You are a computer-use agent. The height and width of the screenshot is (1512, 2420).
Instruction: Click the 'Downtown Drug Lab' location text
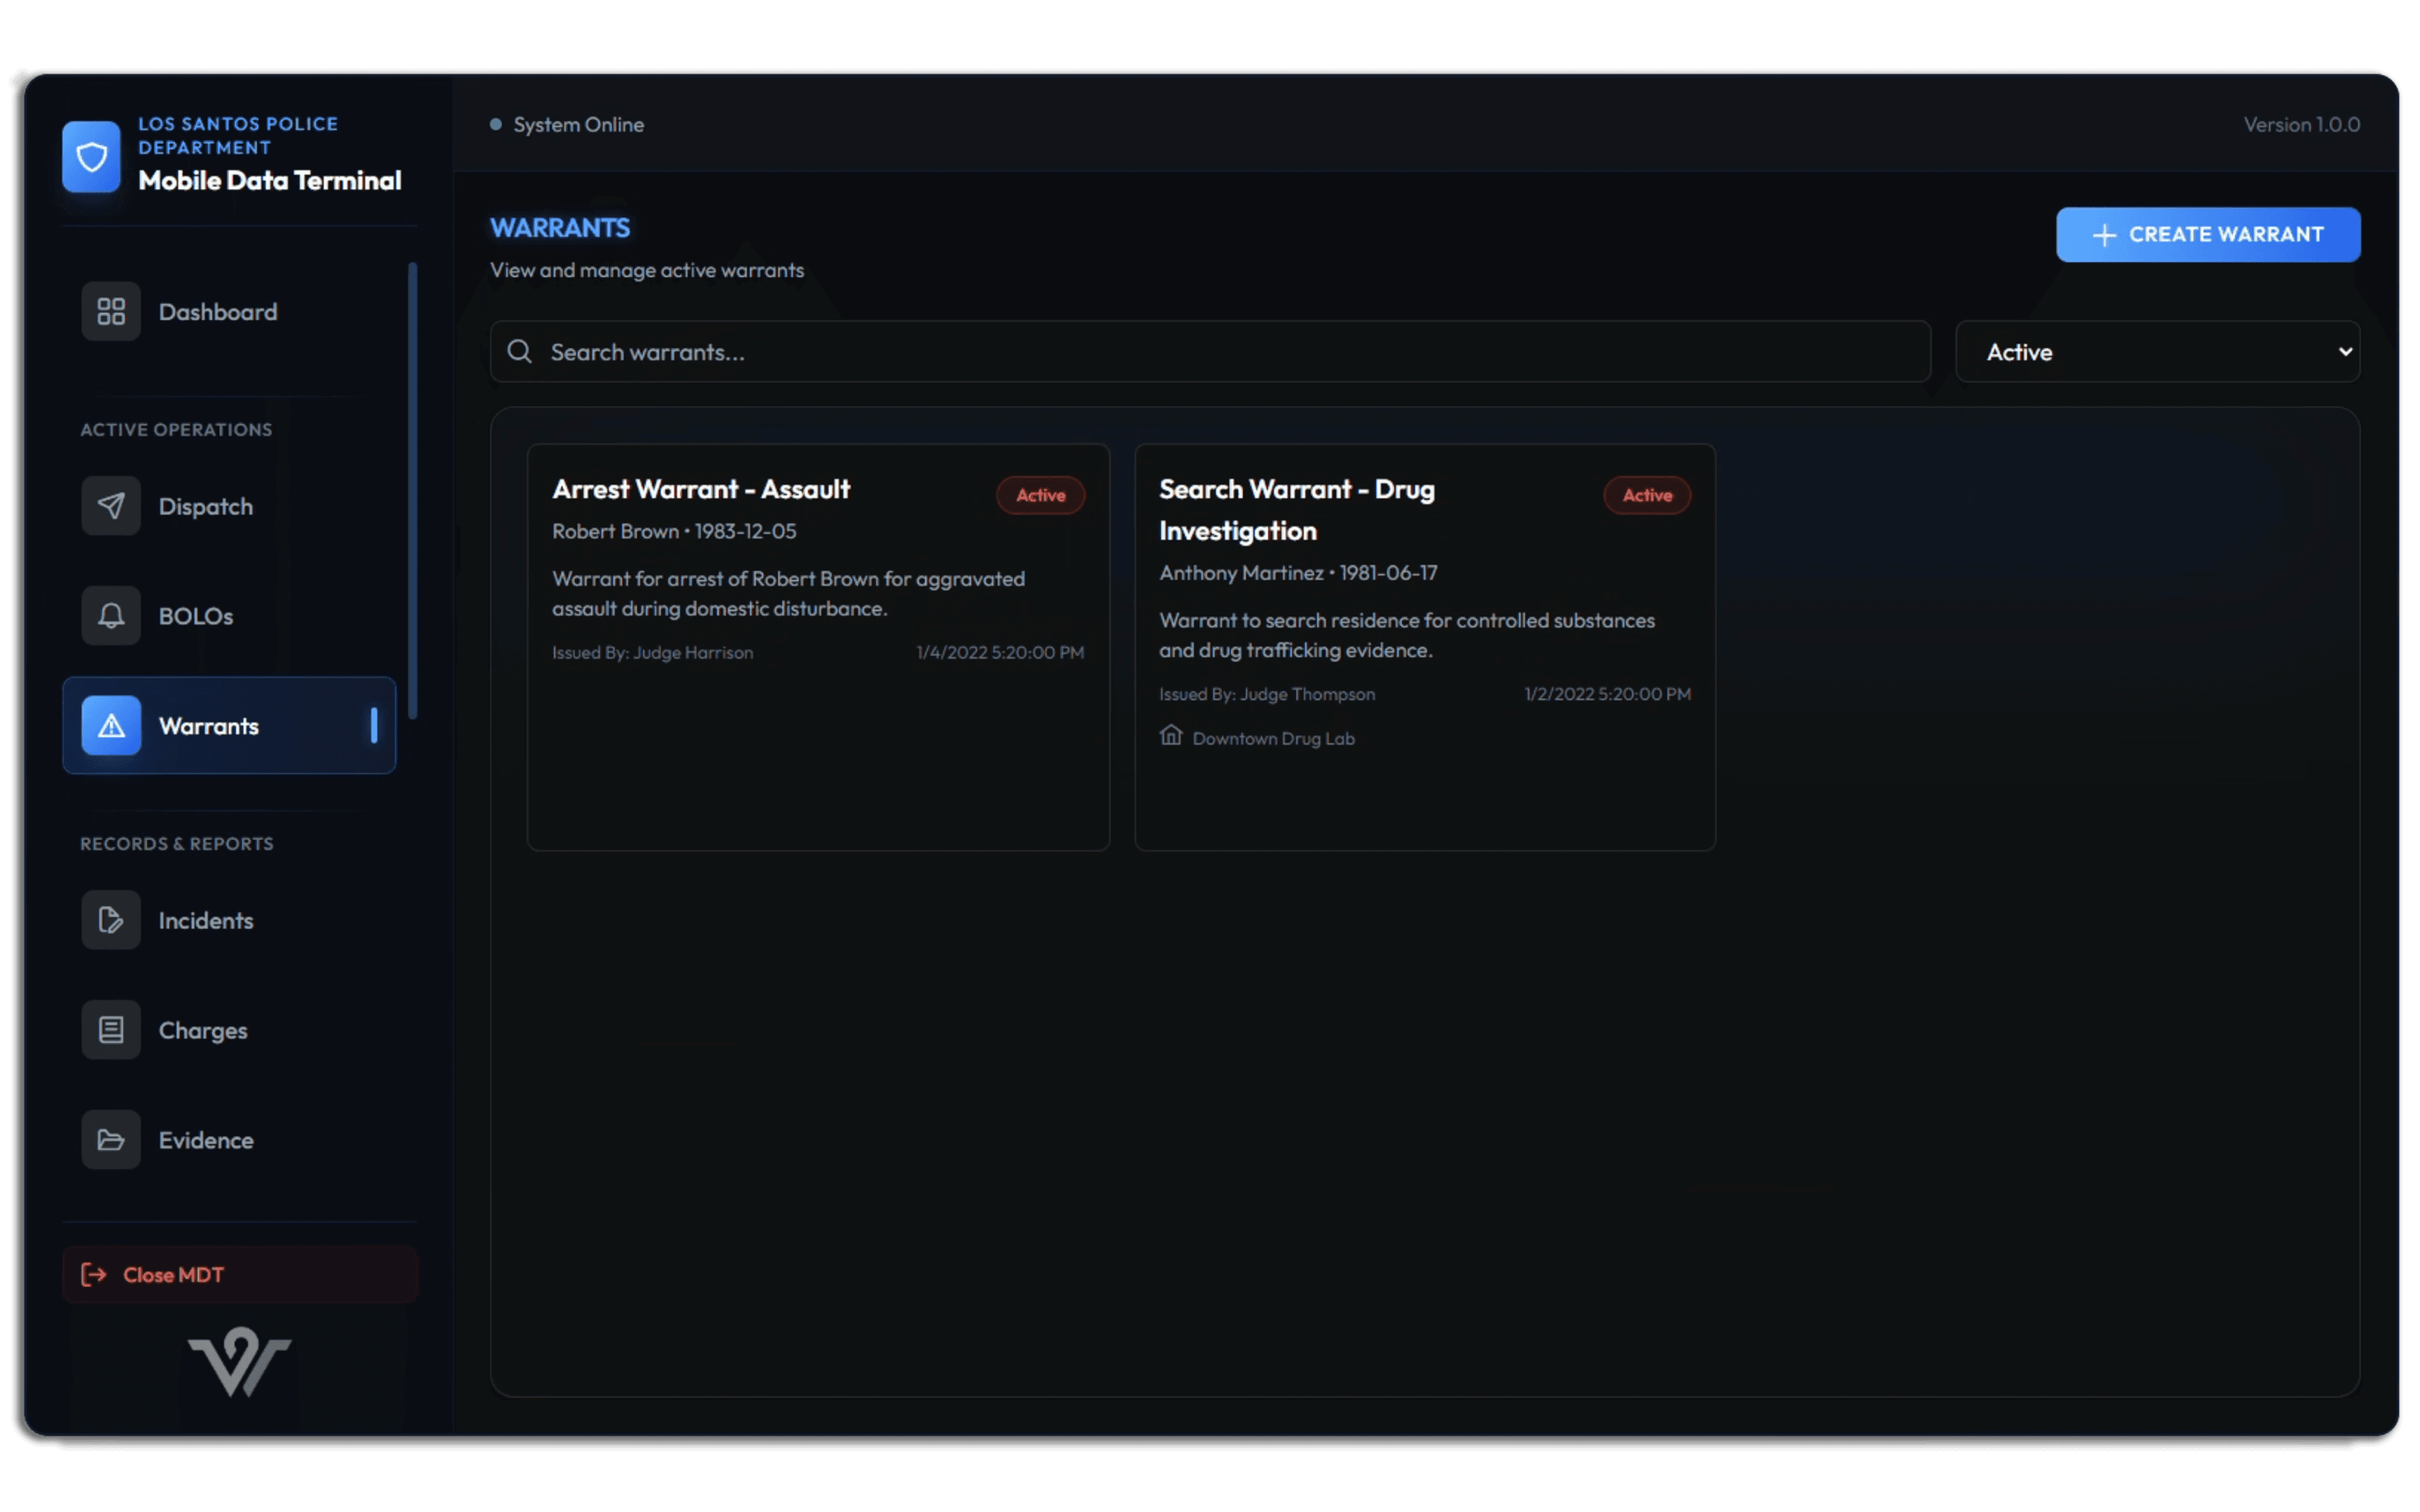coord(1273,738)
